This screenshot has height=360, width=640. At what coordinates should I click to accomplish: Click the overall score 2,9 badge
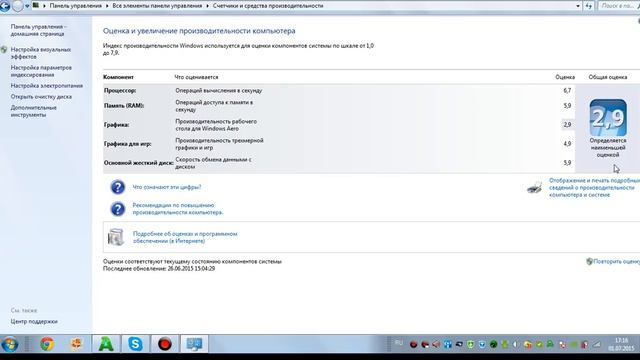608,118
